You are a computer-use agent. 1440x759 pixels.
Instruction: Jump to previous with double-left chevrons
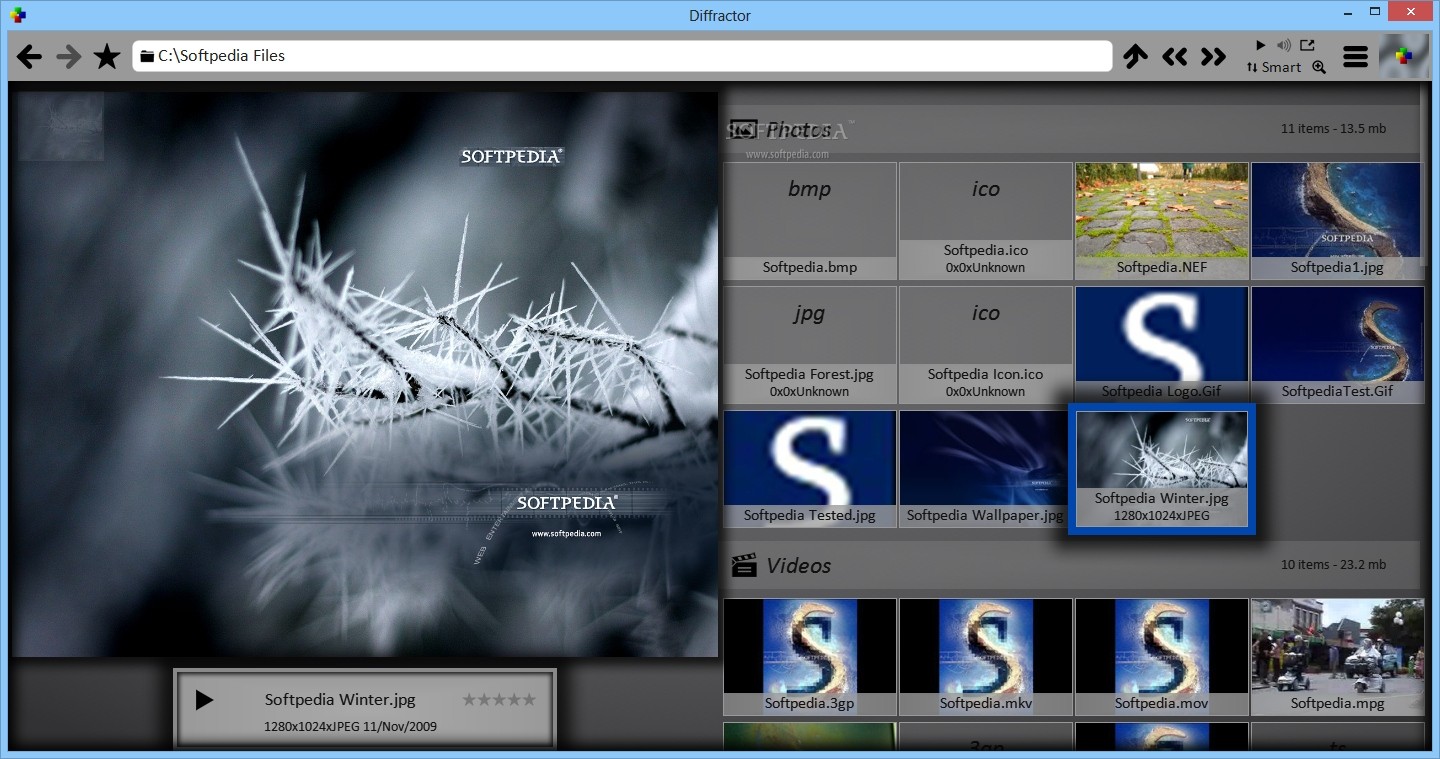[1175, 57]
